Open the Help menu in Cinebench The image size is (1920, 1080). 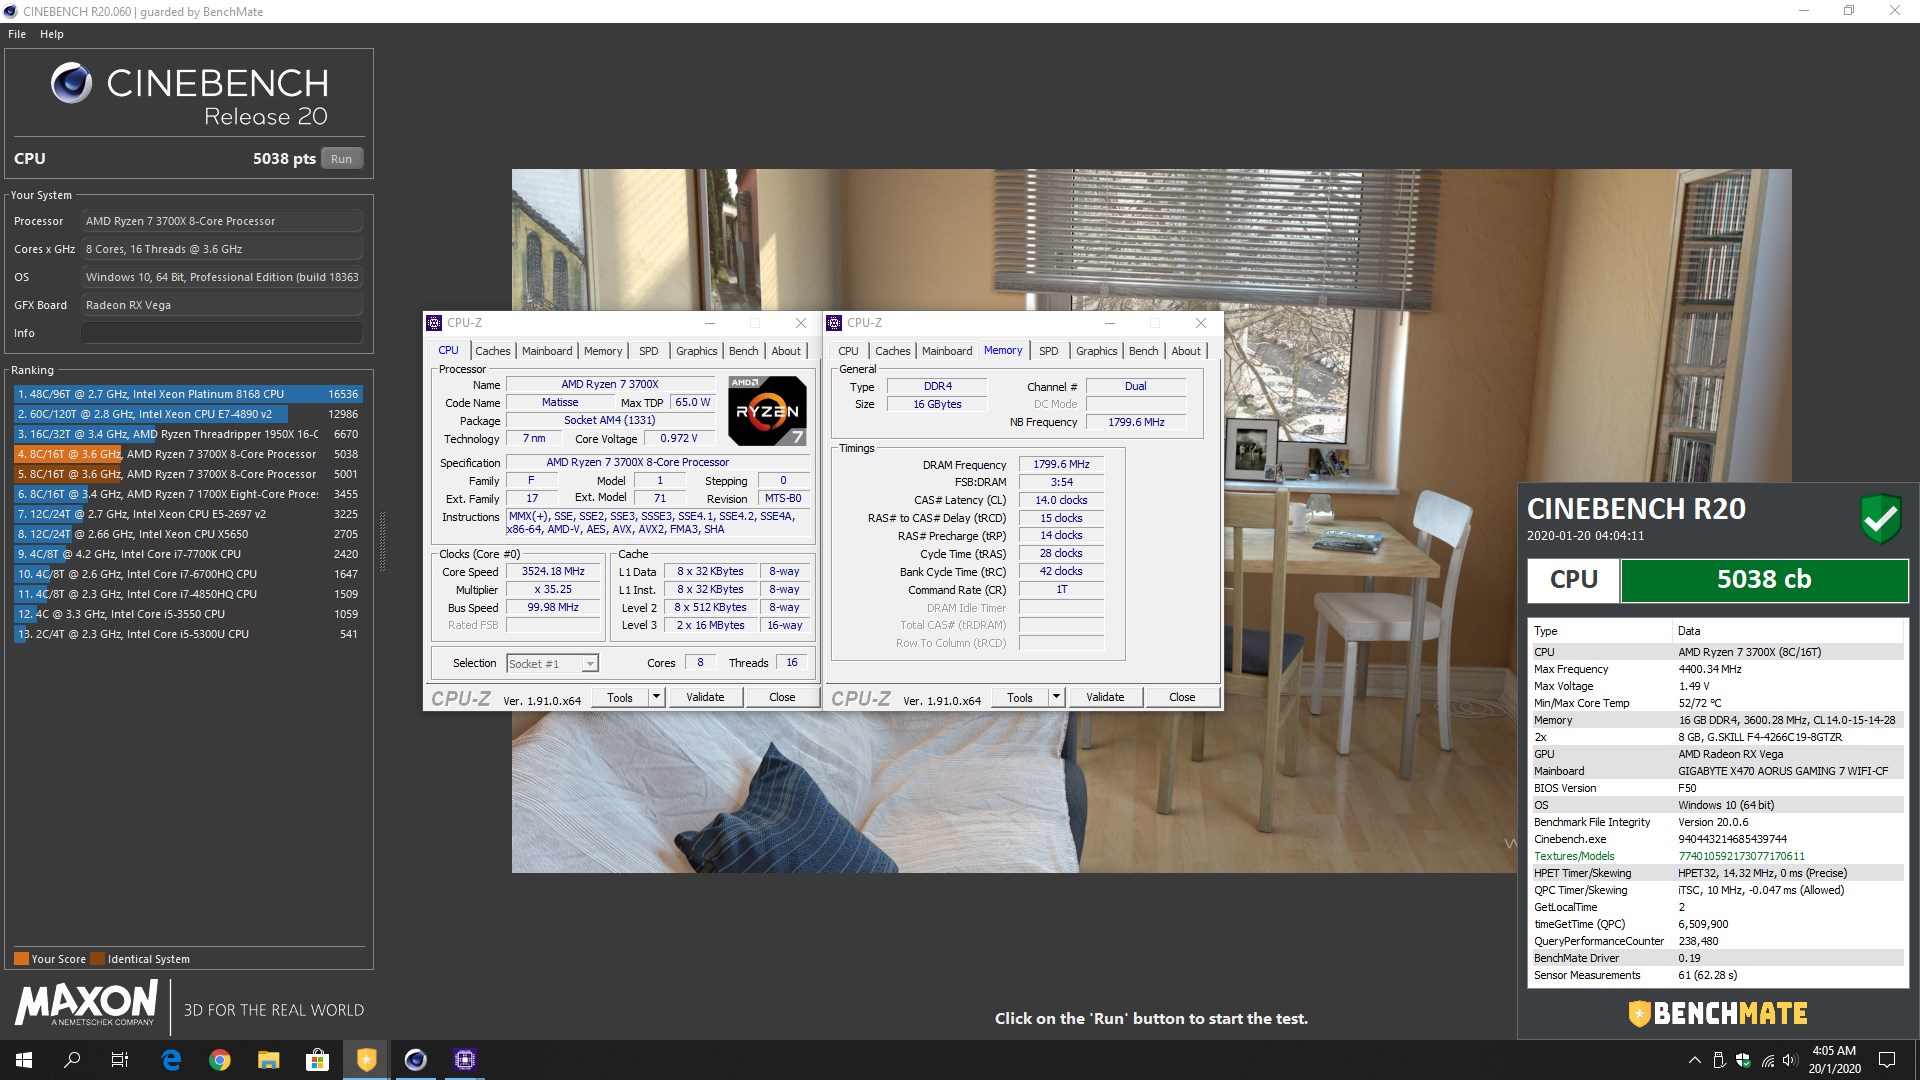click(x=52, y=34)
